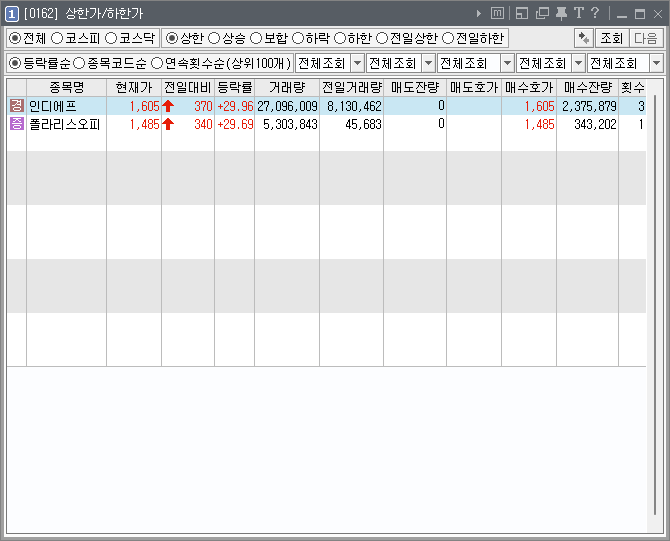Click the red up arrow for 인디에프
This screenshot has height=541, width=670.
pyautogui.click(x=168, y=106)
